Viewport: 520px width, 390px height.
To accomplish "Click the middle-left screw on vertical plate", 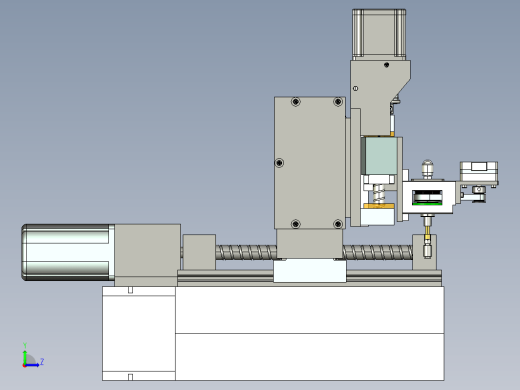I will [x=279, y=163].
